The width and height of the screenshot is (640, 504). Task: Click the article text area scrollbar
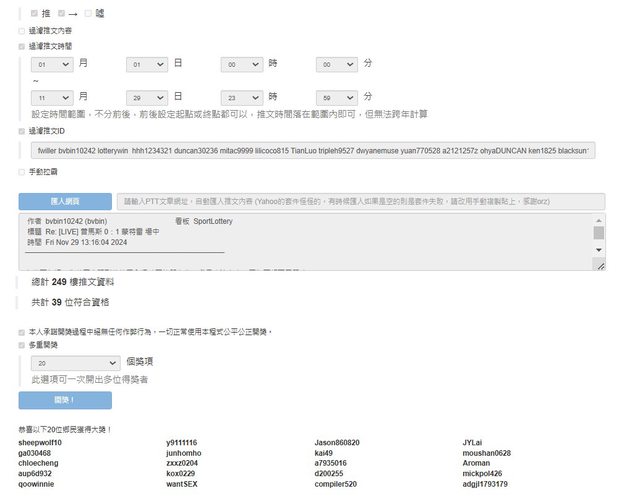[x=599, y=234]
